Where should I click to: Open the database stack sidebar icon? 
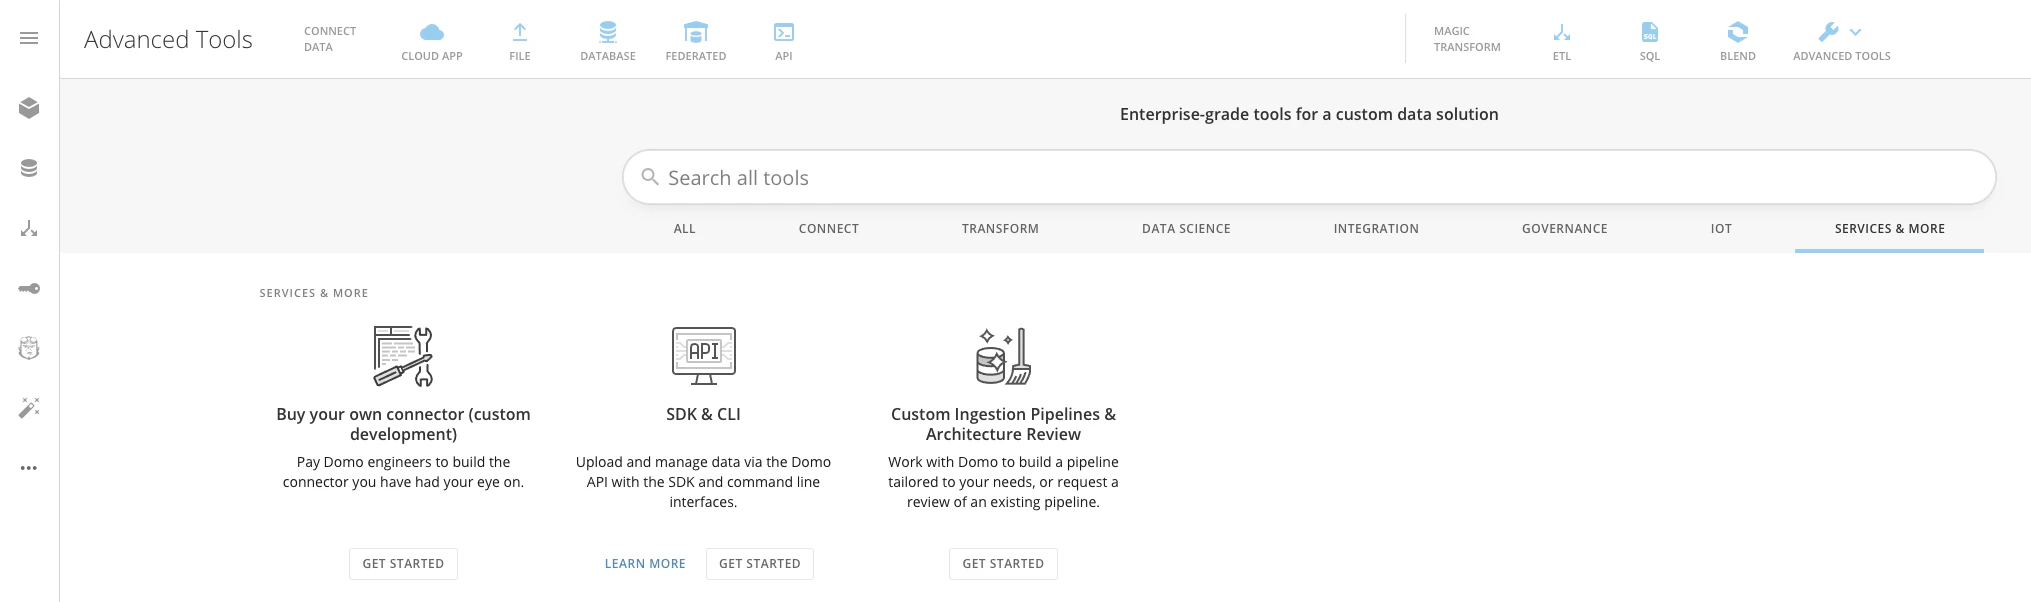29,168
